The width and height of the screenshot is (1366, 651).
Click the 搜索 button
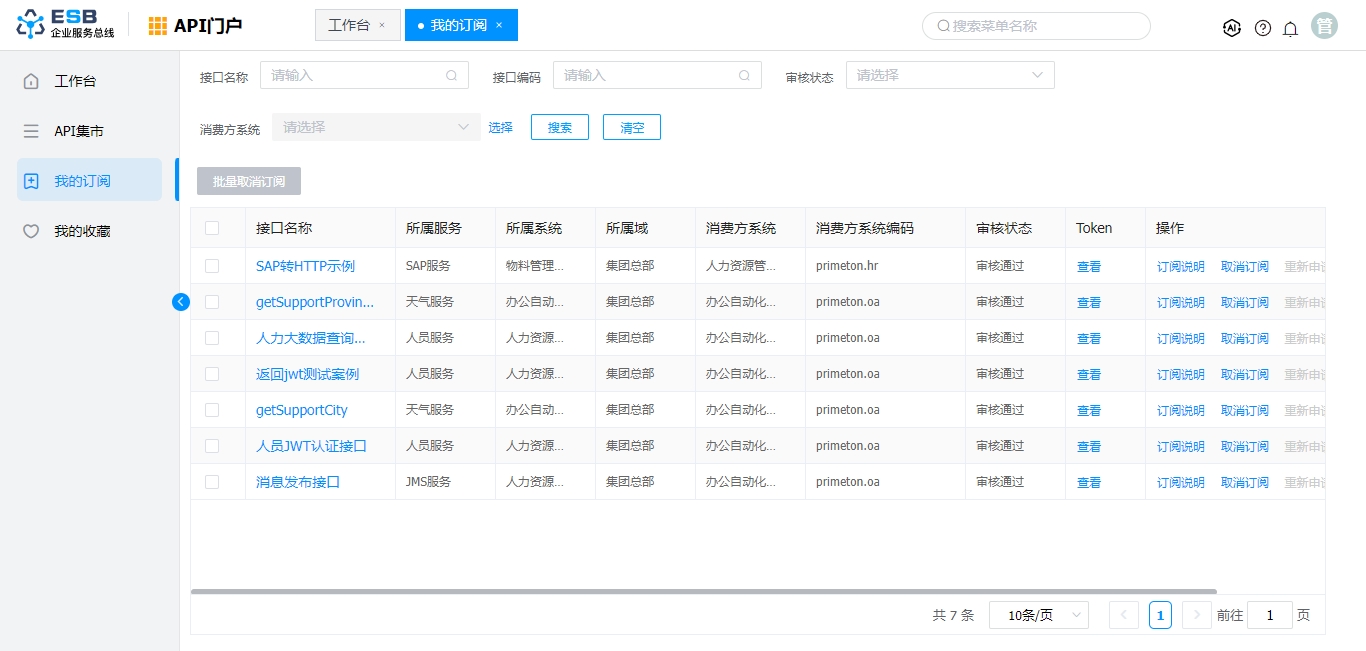pos(560,127)
